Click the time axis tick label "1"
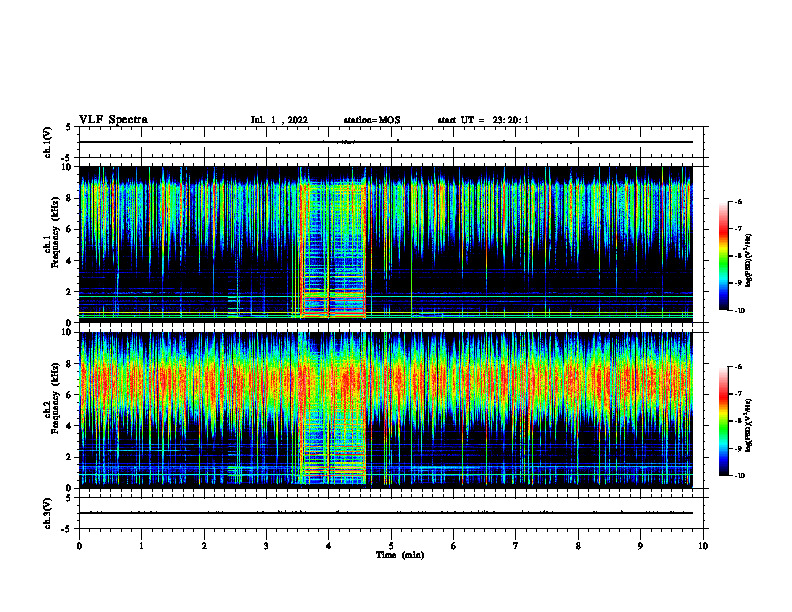The width and height of the screenshot is (792, 612). point(141,545)
